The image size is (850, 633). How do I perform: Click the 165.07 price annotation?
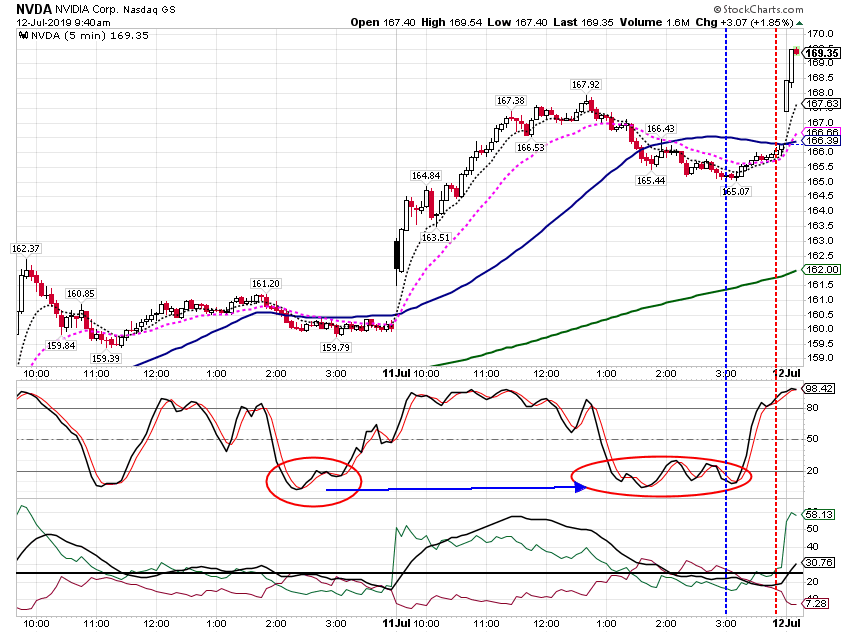pos(736,192)
